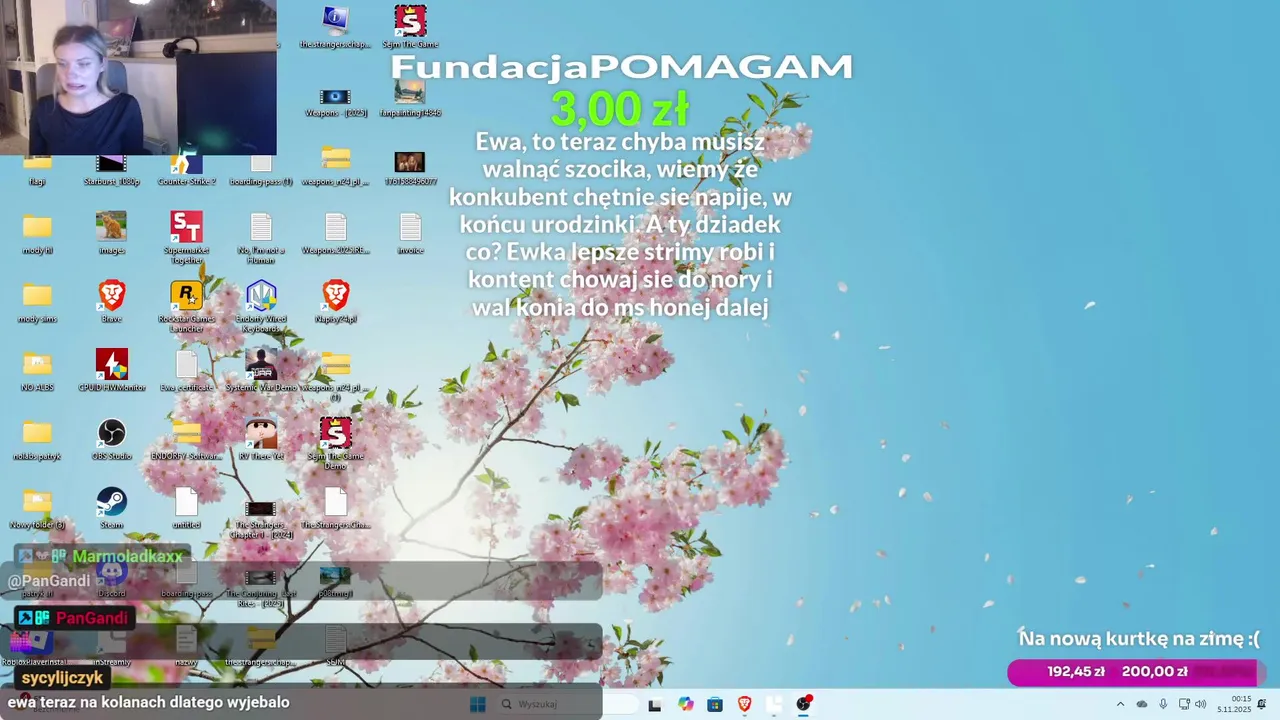Open the Weapons.2025 text file

(x=336, y=232)
